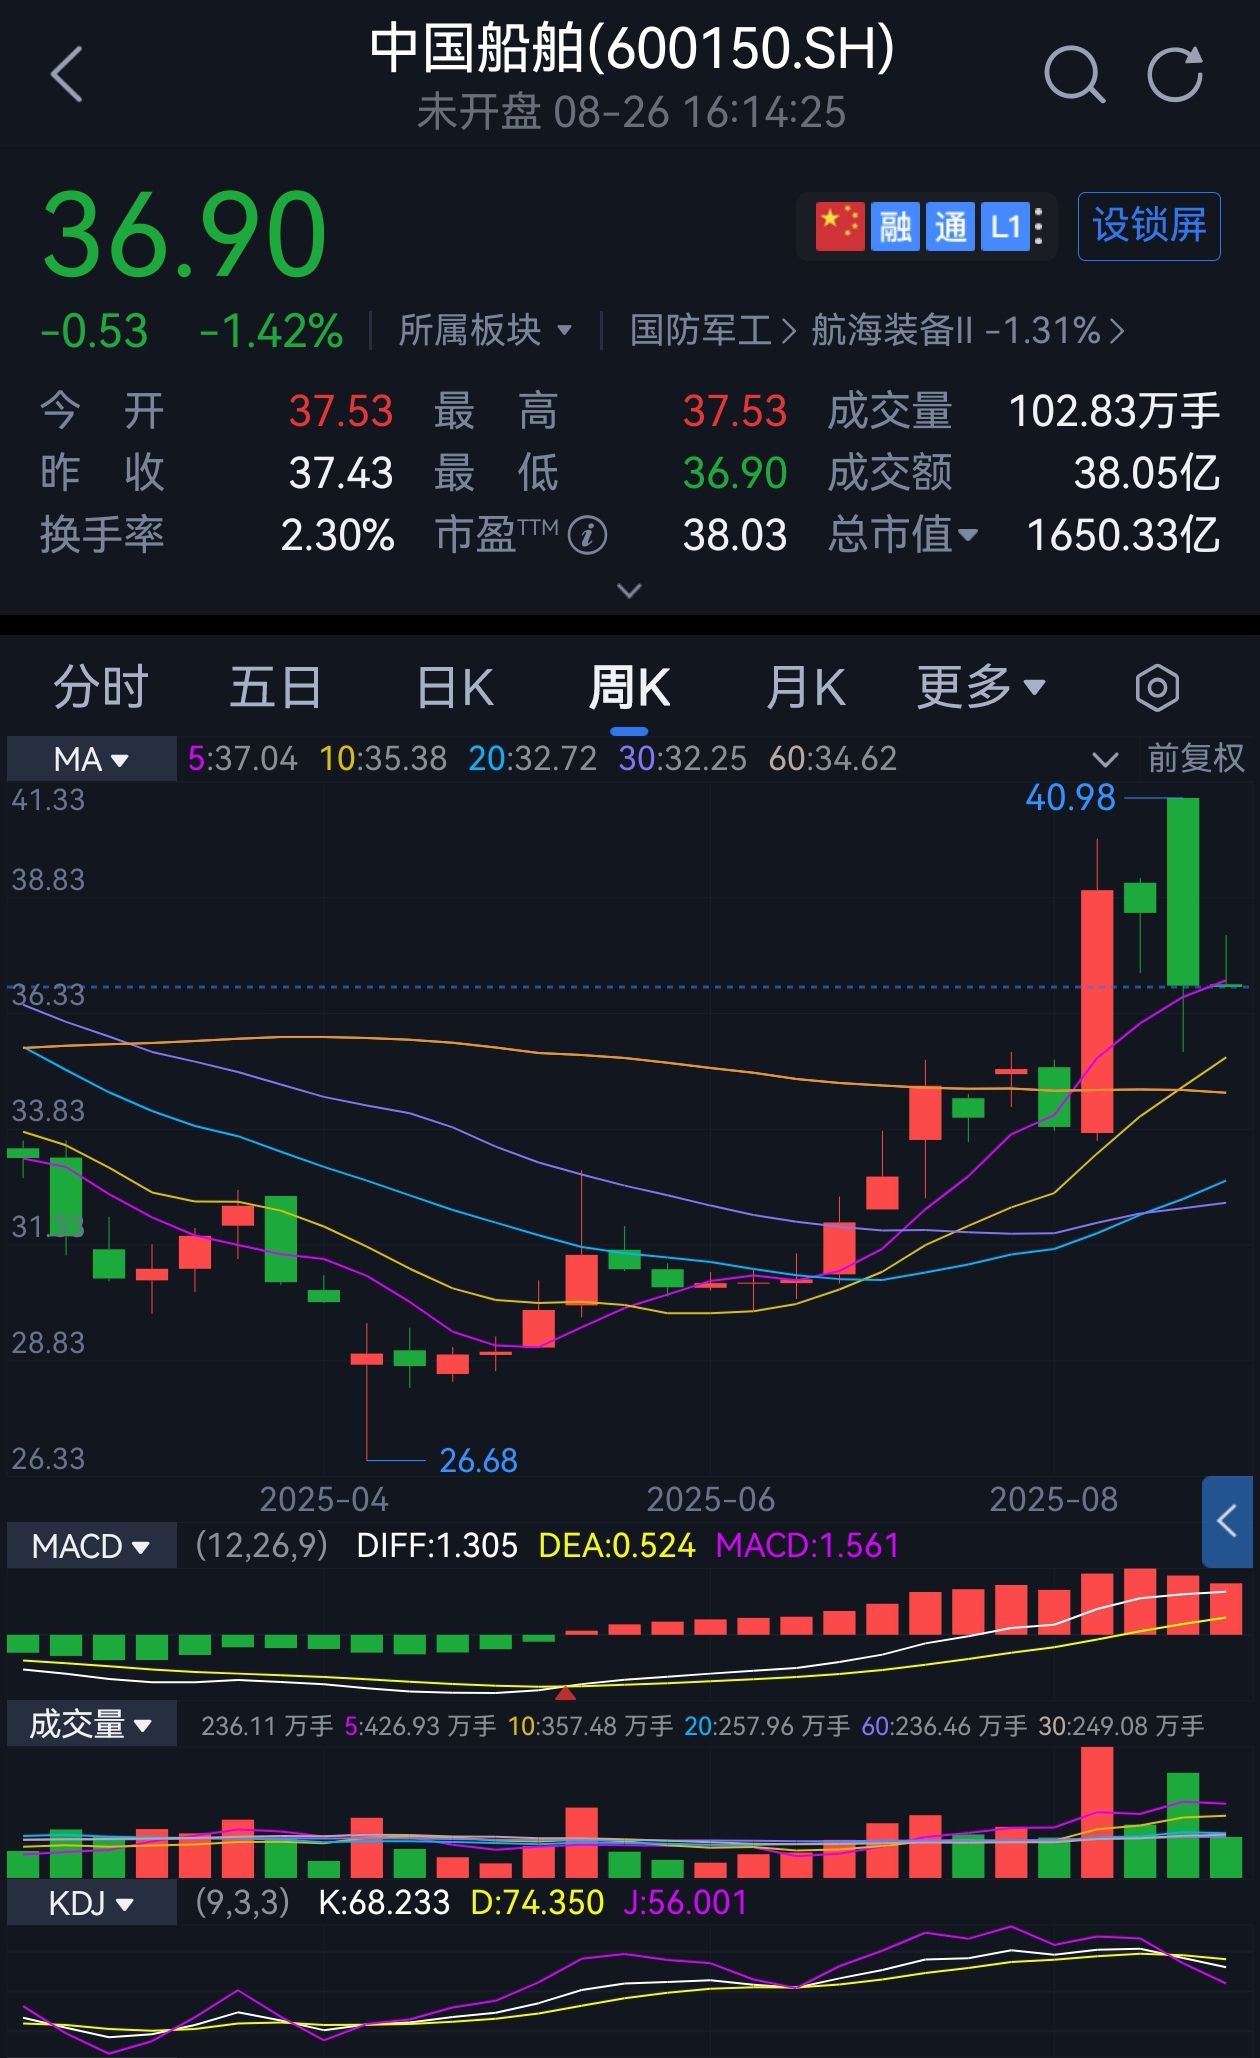
Task: Refresh quote data icon
Action: click(x=1174, y=75)
